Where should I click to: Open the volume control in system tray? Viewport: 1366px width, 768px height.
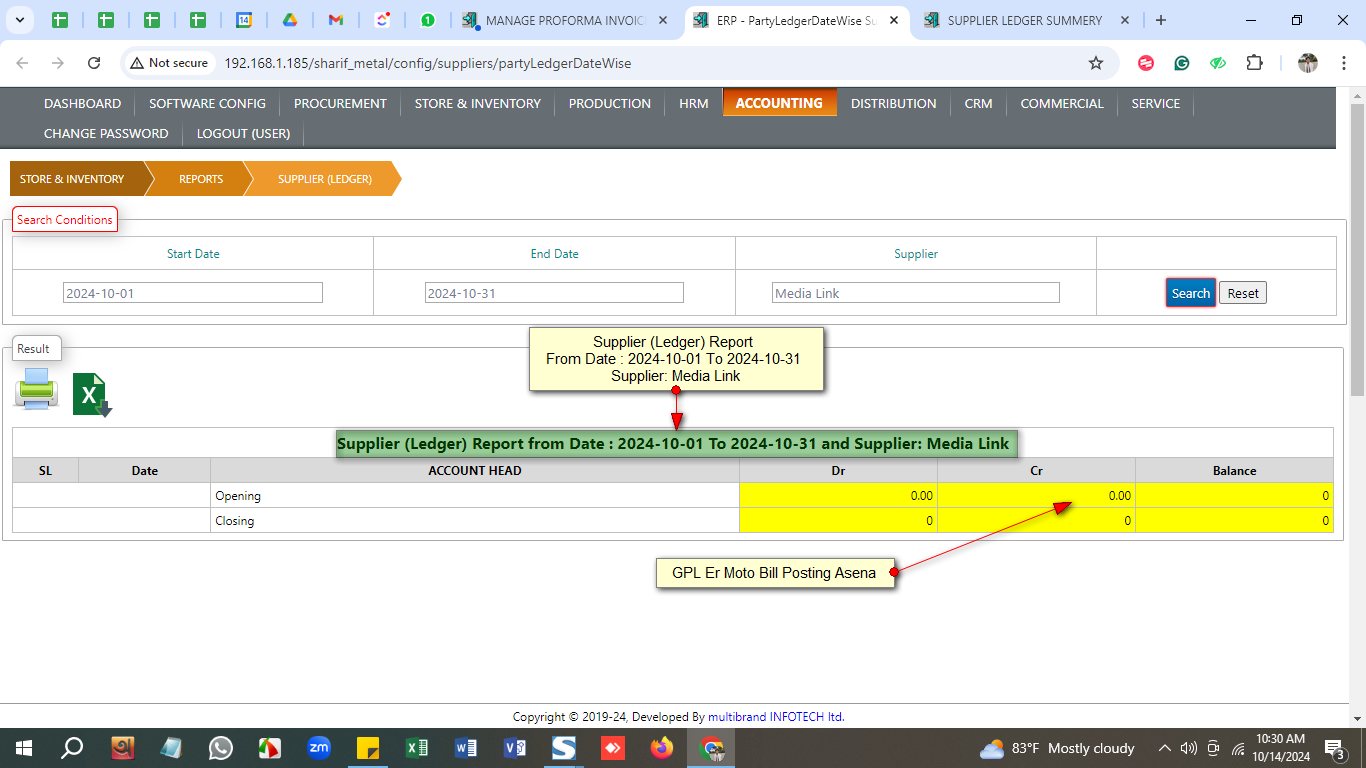click(1189, 748)
